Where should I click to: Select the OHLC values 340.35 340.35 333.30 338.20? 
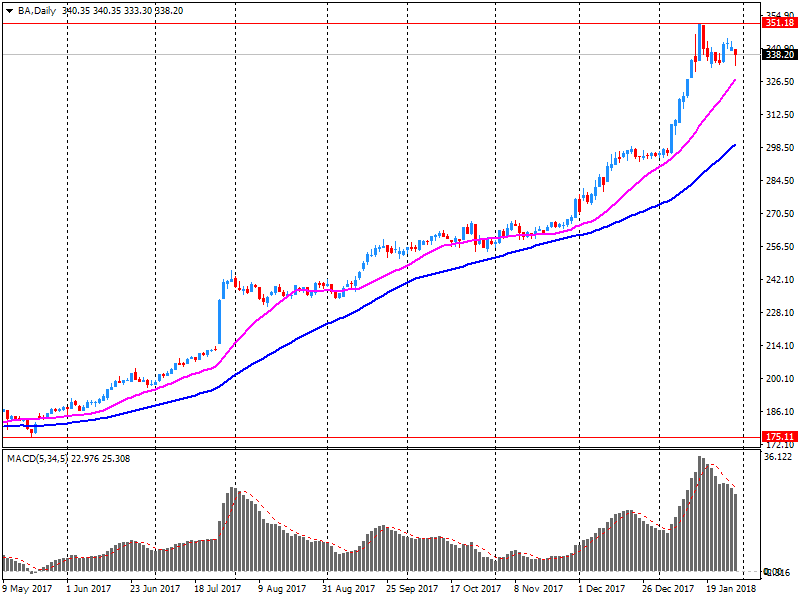pos(122,11)
